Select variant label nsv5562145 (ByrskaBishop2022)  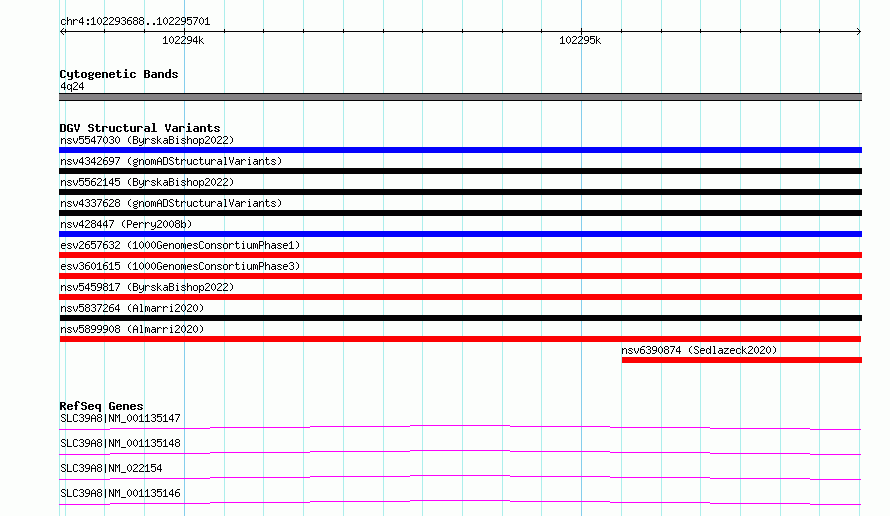coord(147,182)
